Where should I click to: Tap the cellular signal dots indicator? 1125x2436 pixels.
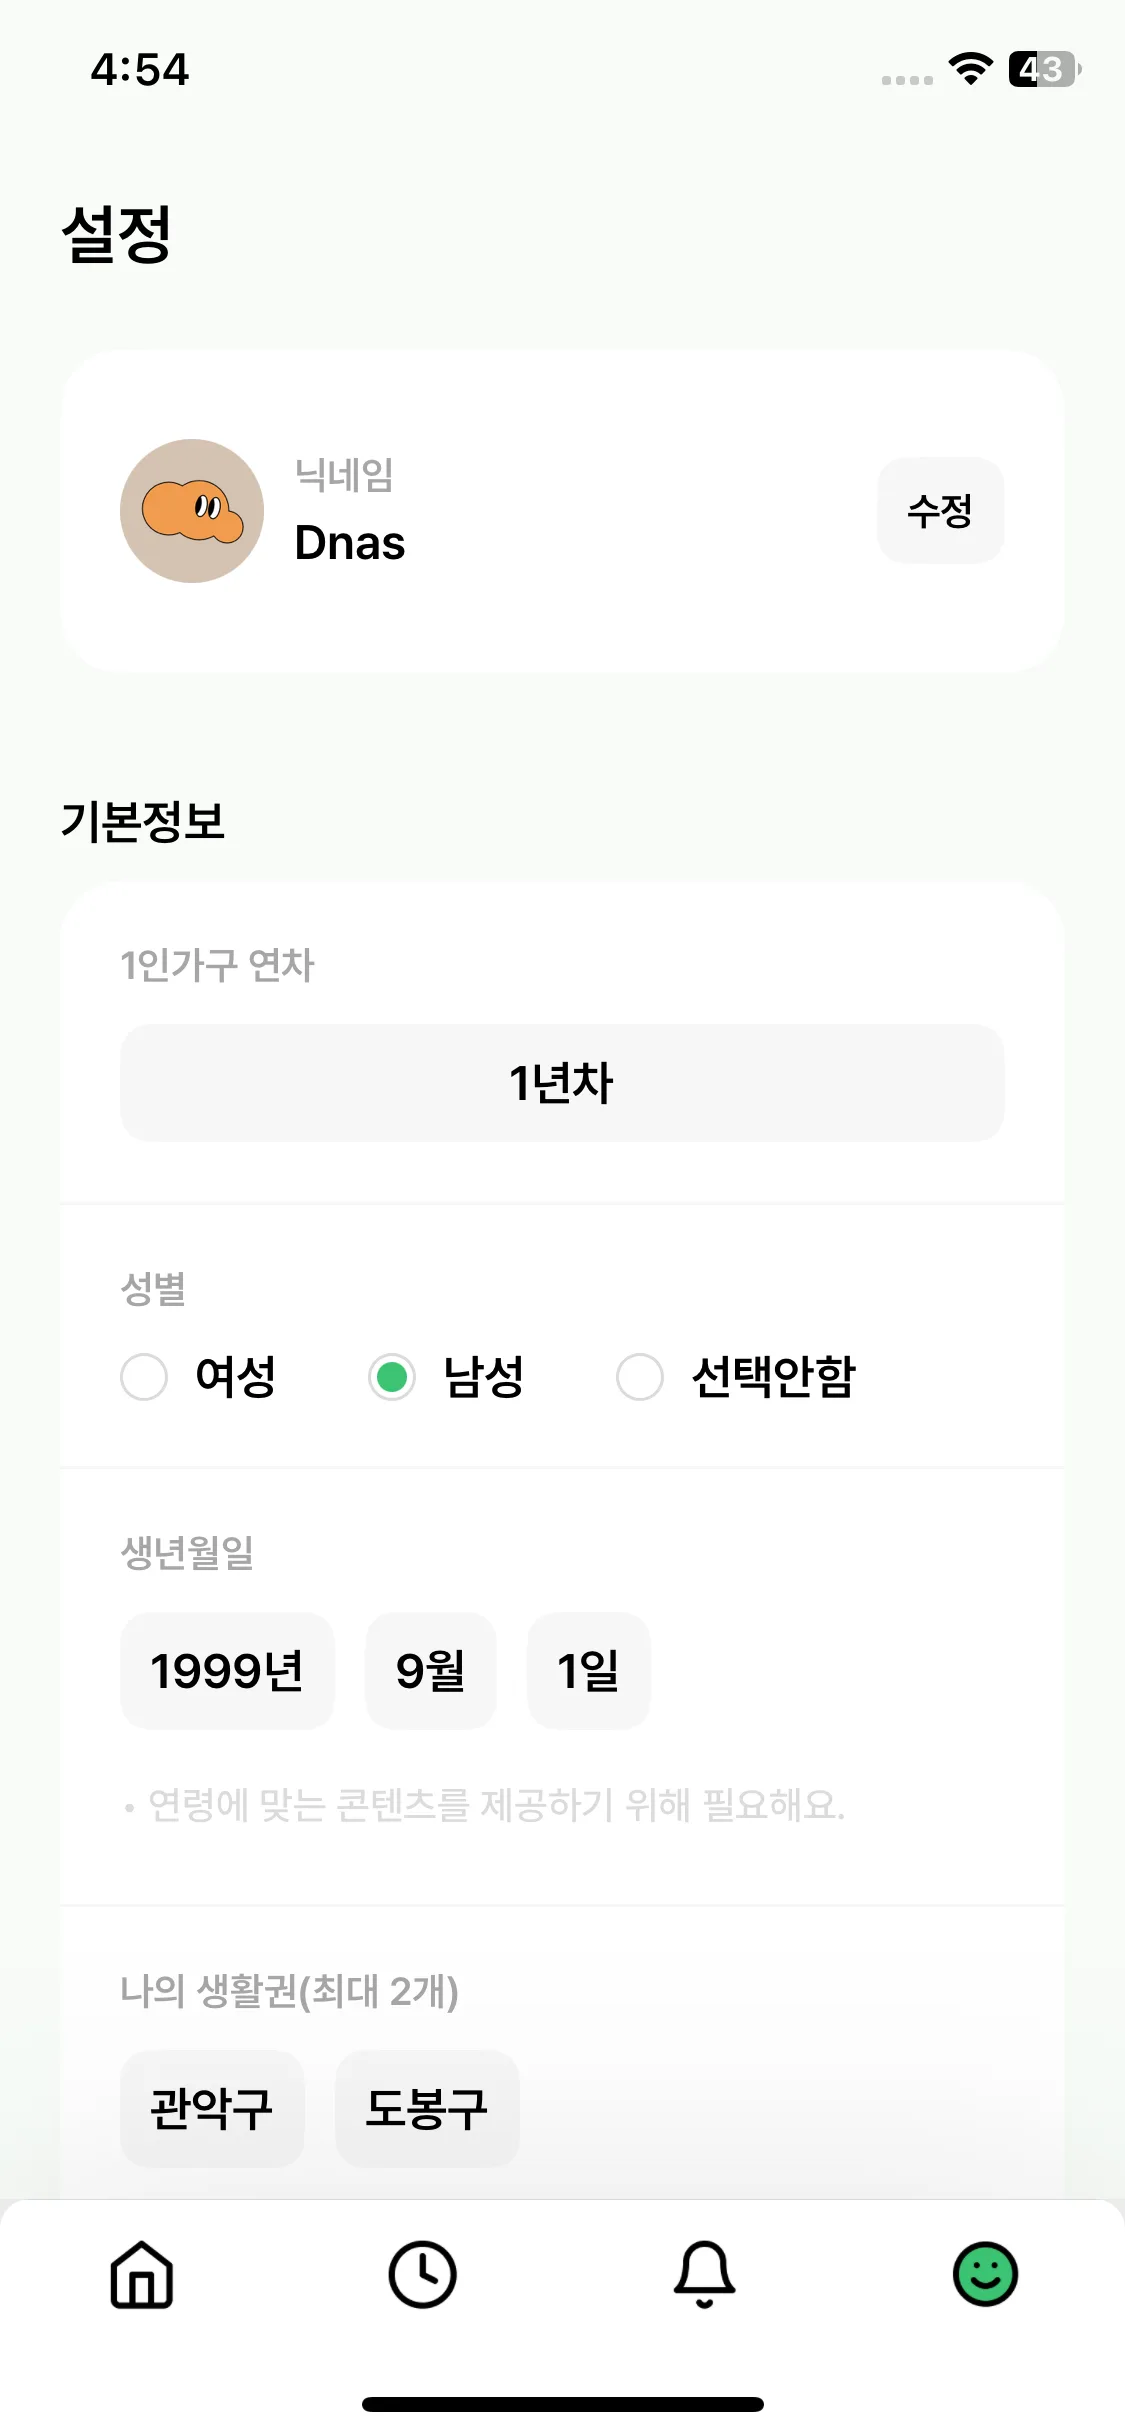907,80
